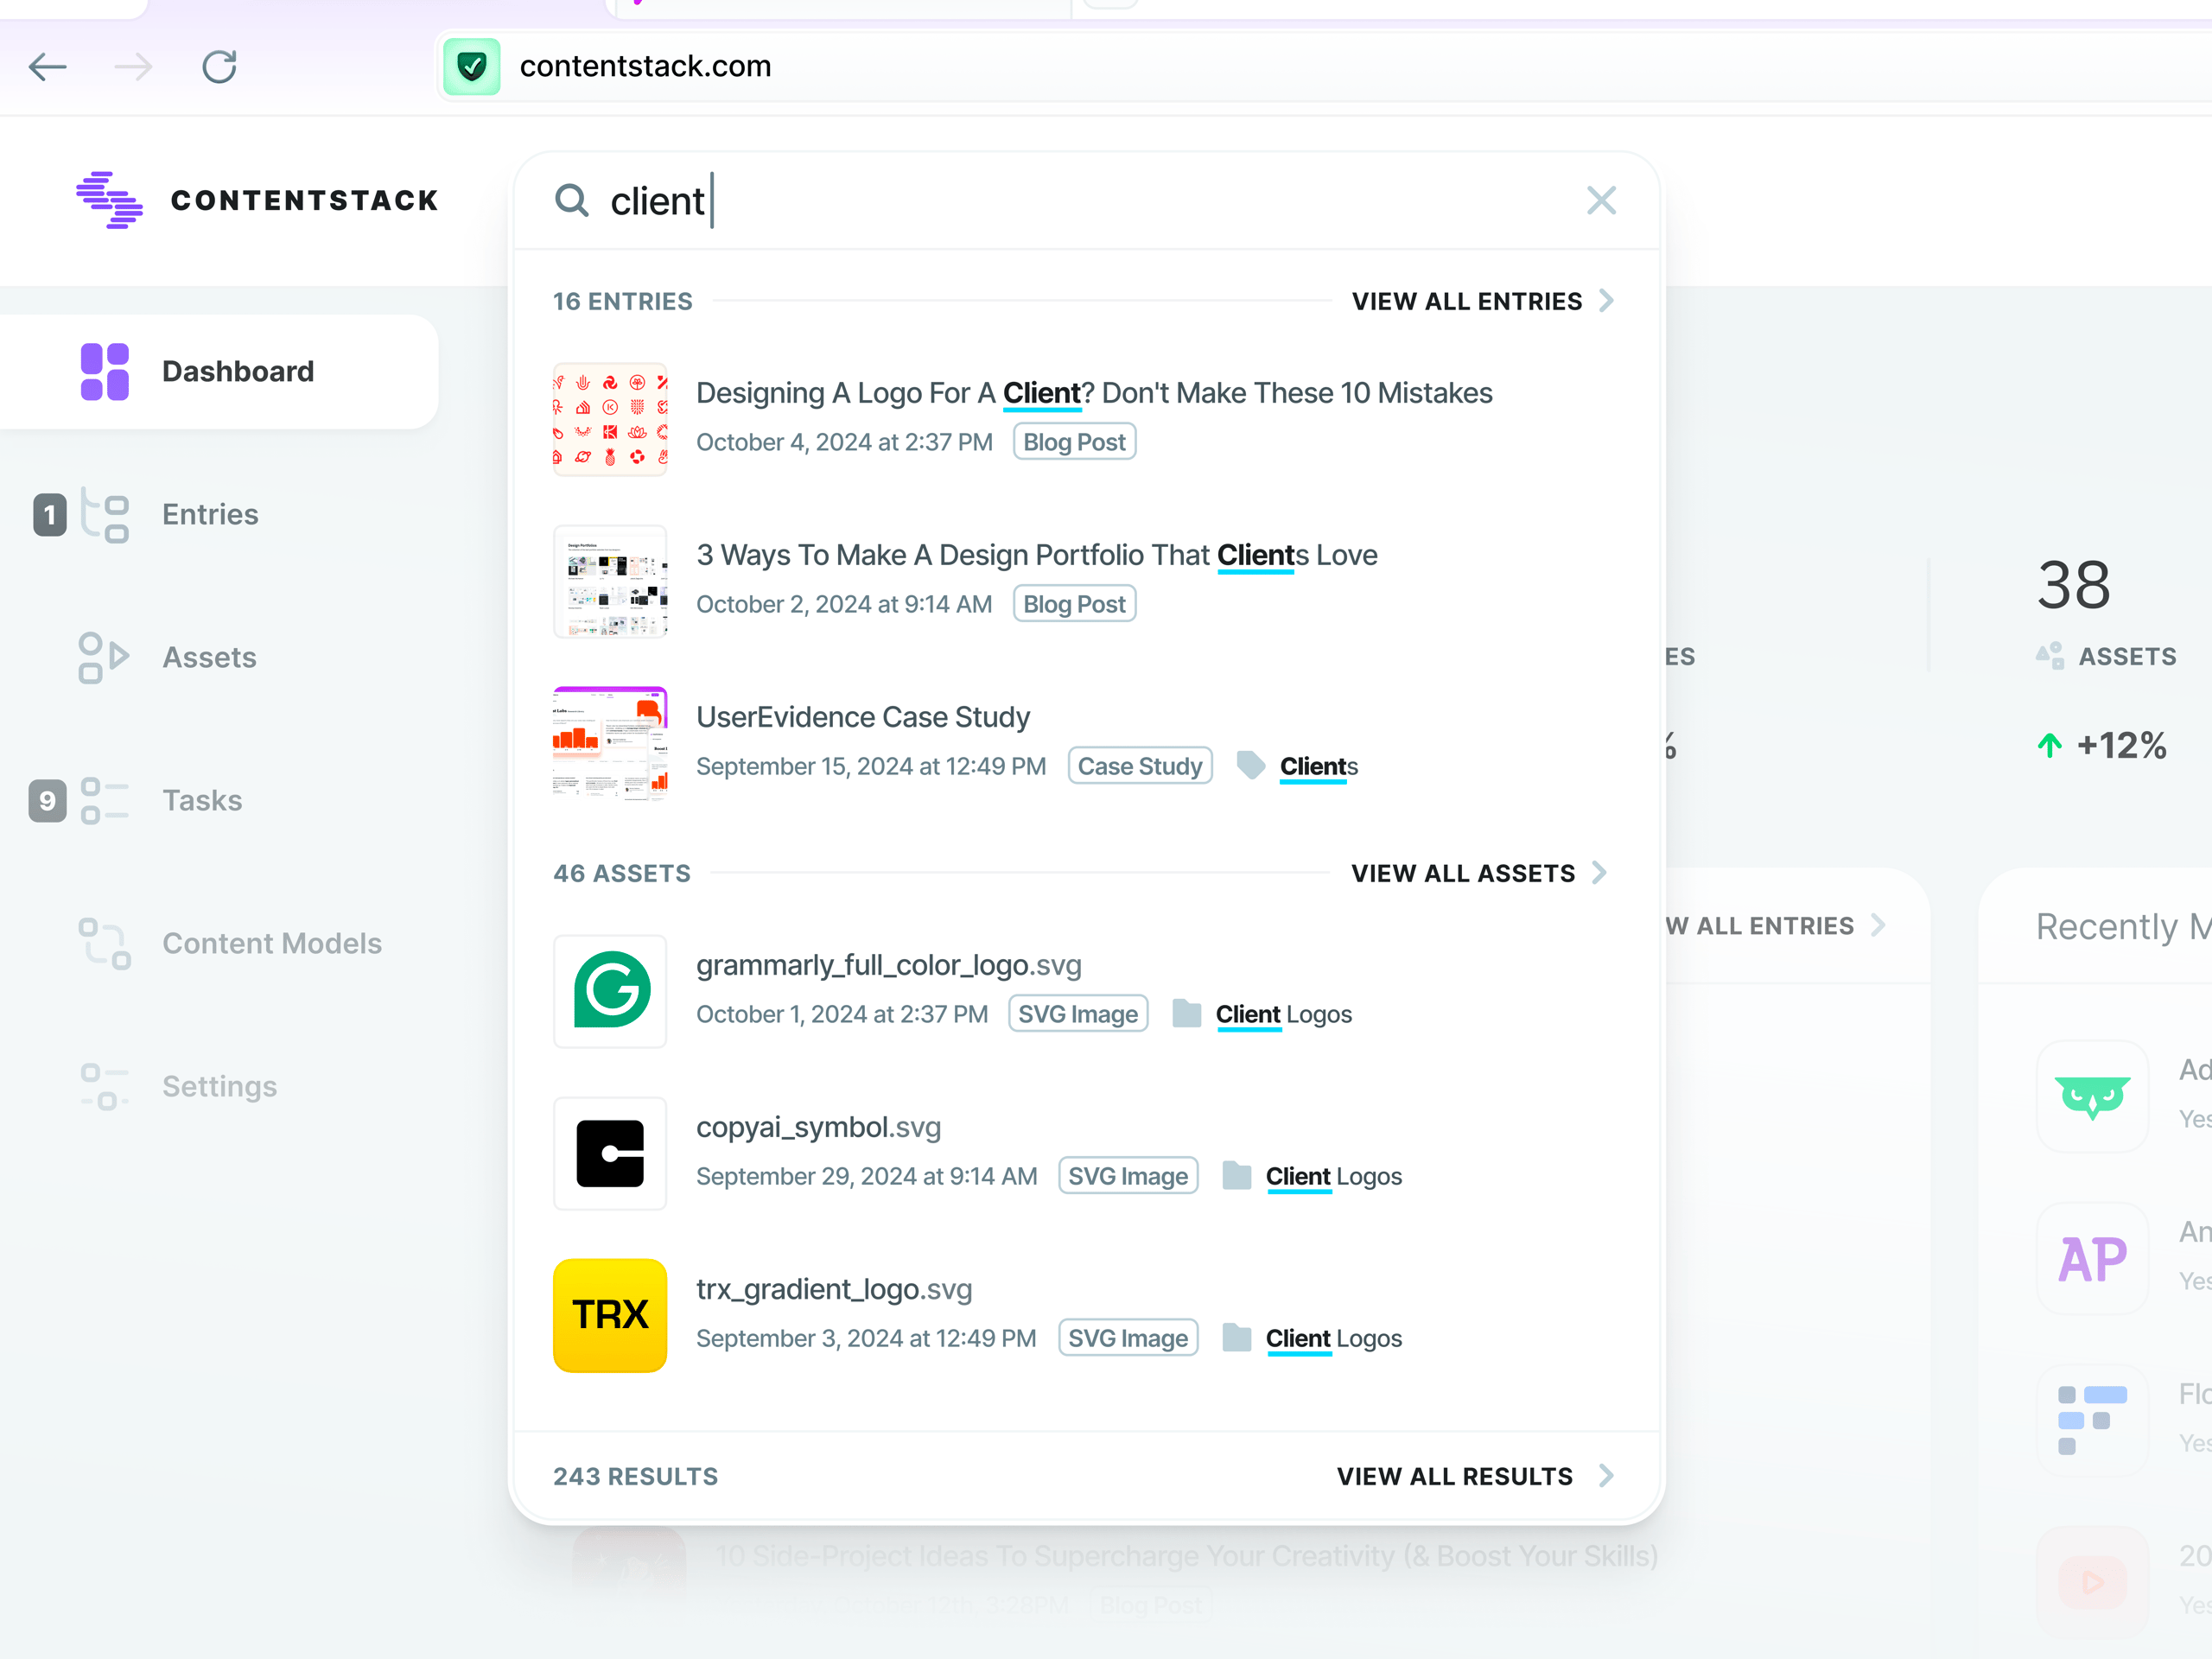Click the design portfolio thumbnail
This screenshot has width=2212, height=1659.
(610, 581)
